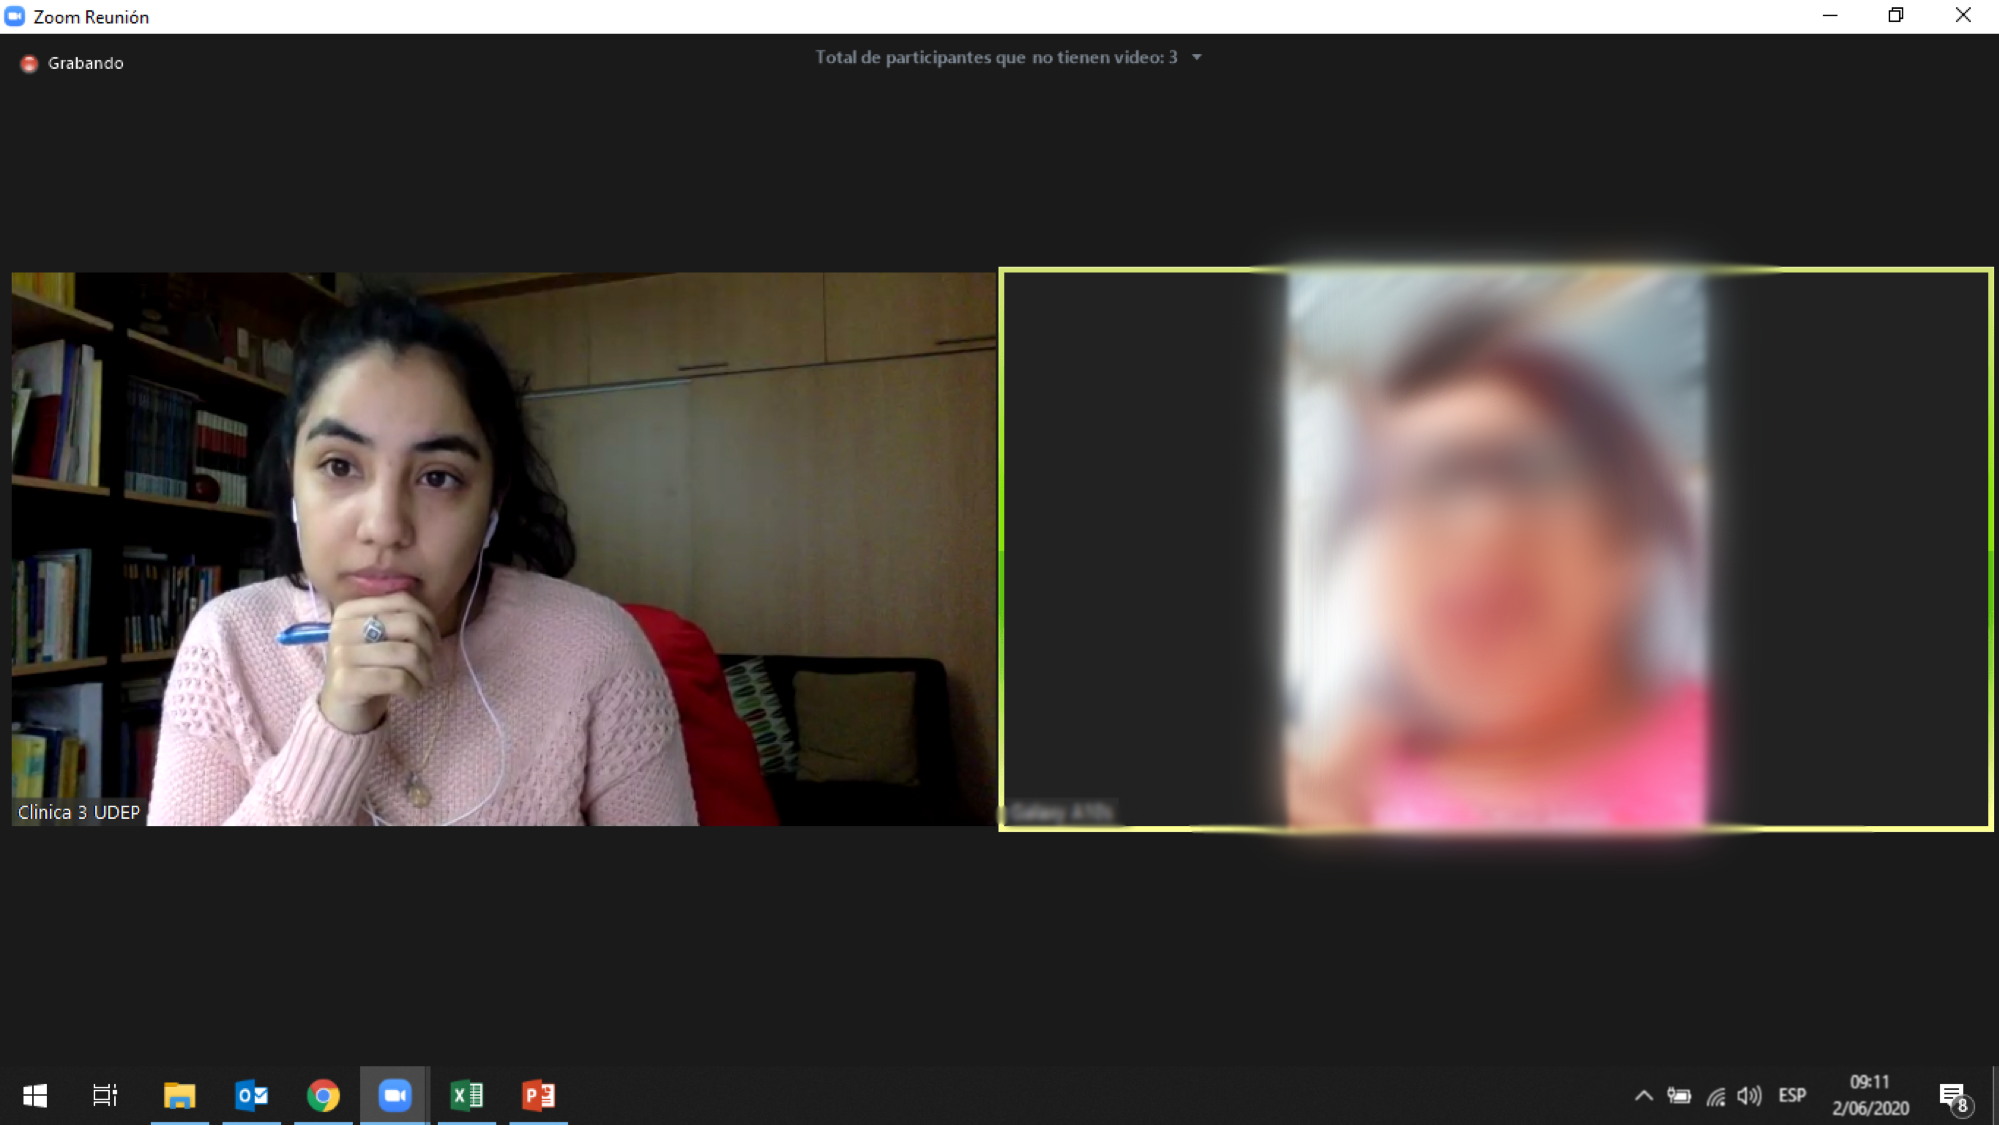
Task: Click the red Grabando recording indicator
Action: pos(29,63)
